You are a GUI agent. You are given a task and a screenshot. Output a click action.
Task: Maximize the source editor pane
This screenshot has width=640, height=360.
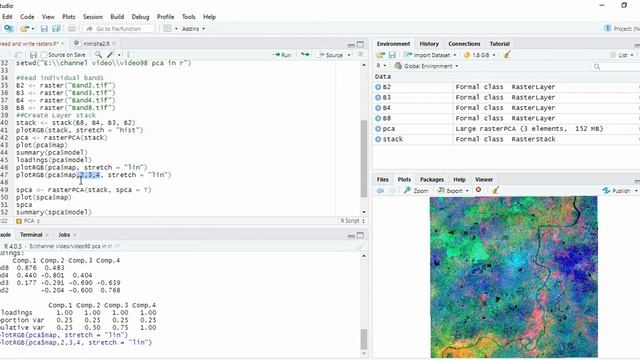(x=360, y=44)
